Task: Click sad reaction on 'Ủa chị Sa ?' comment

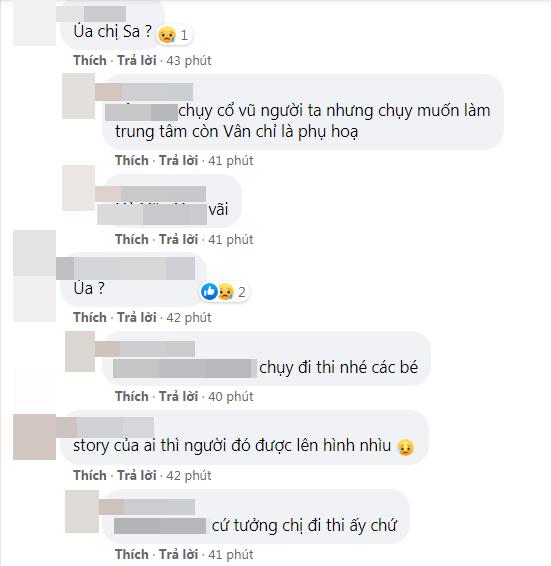Action: click(x=167, y=35)
